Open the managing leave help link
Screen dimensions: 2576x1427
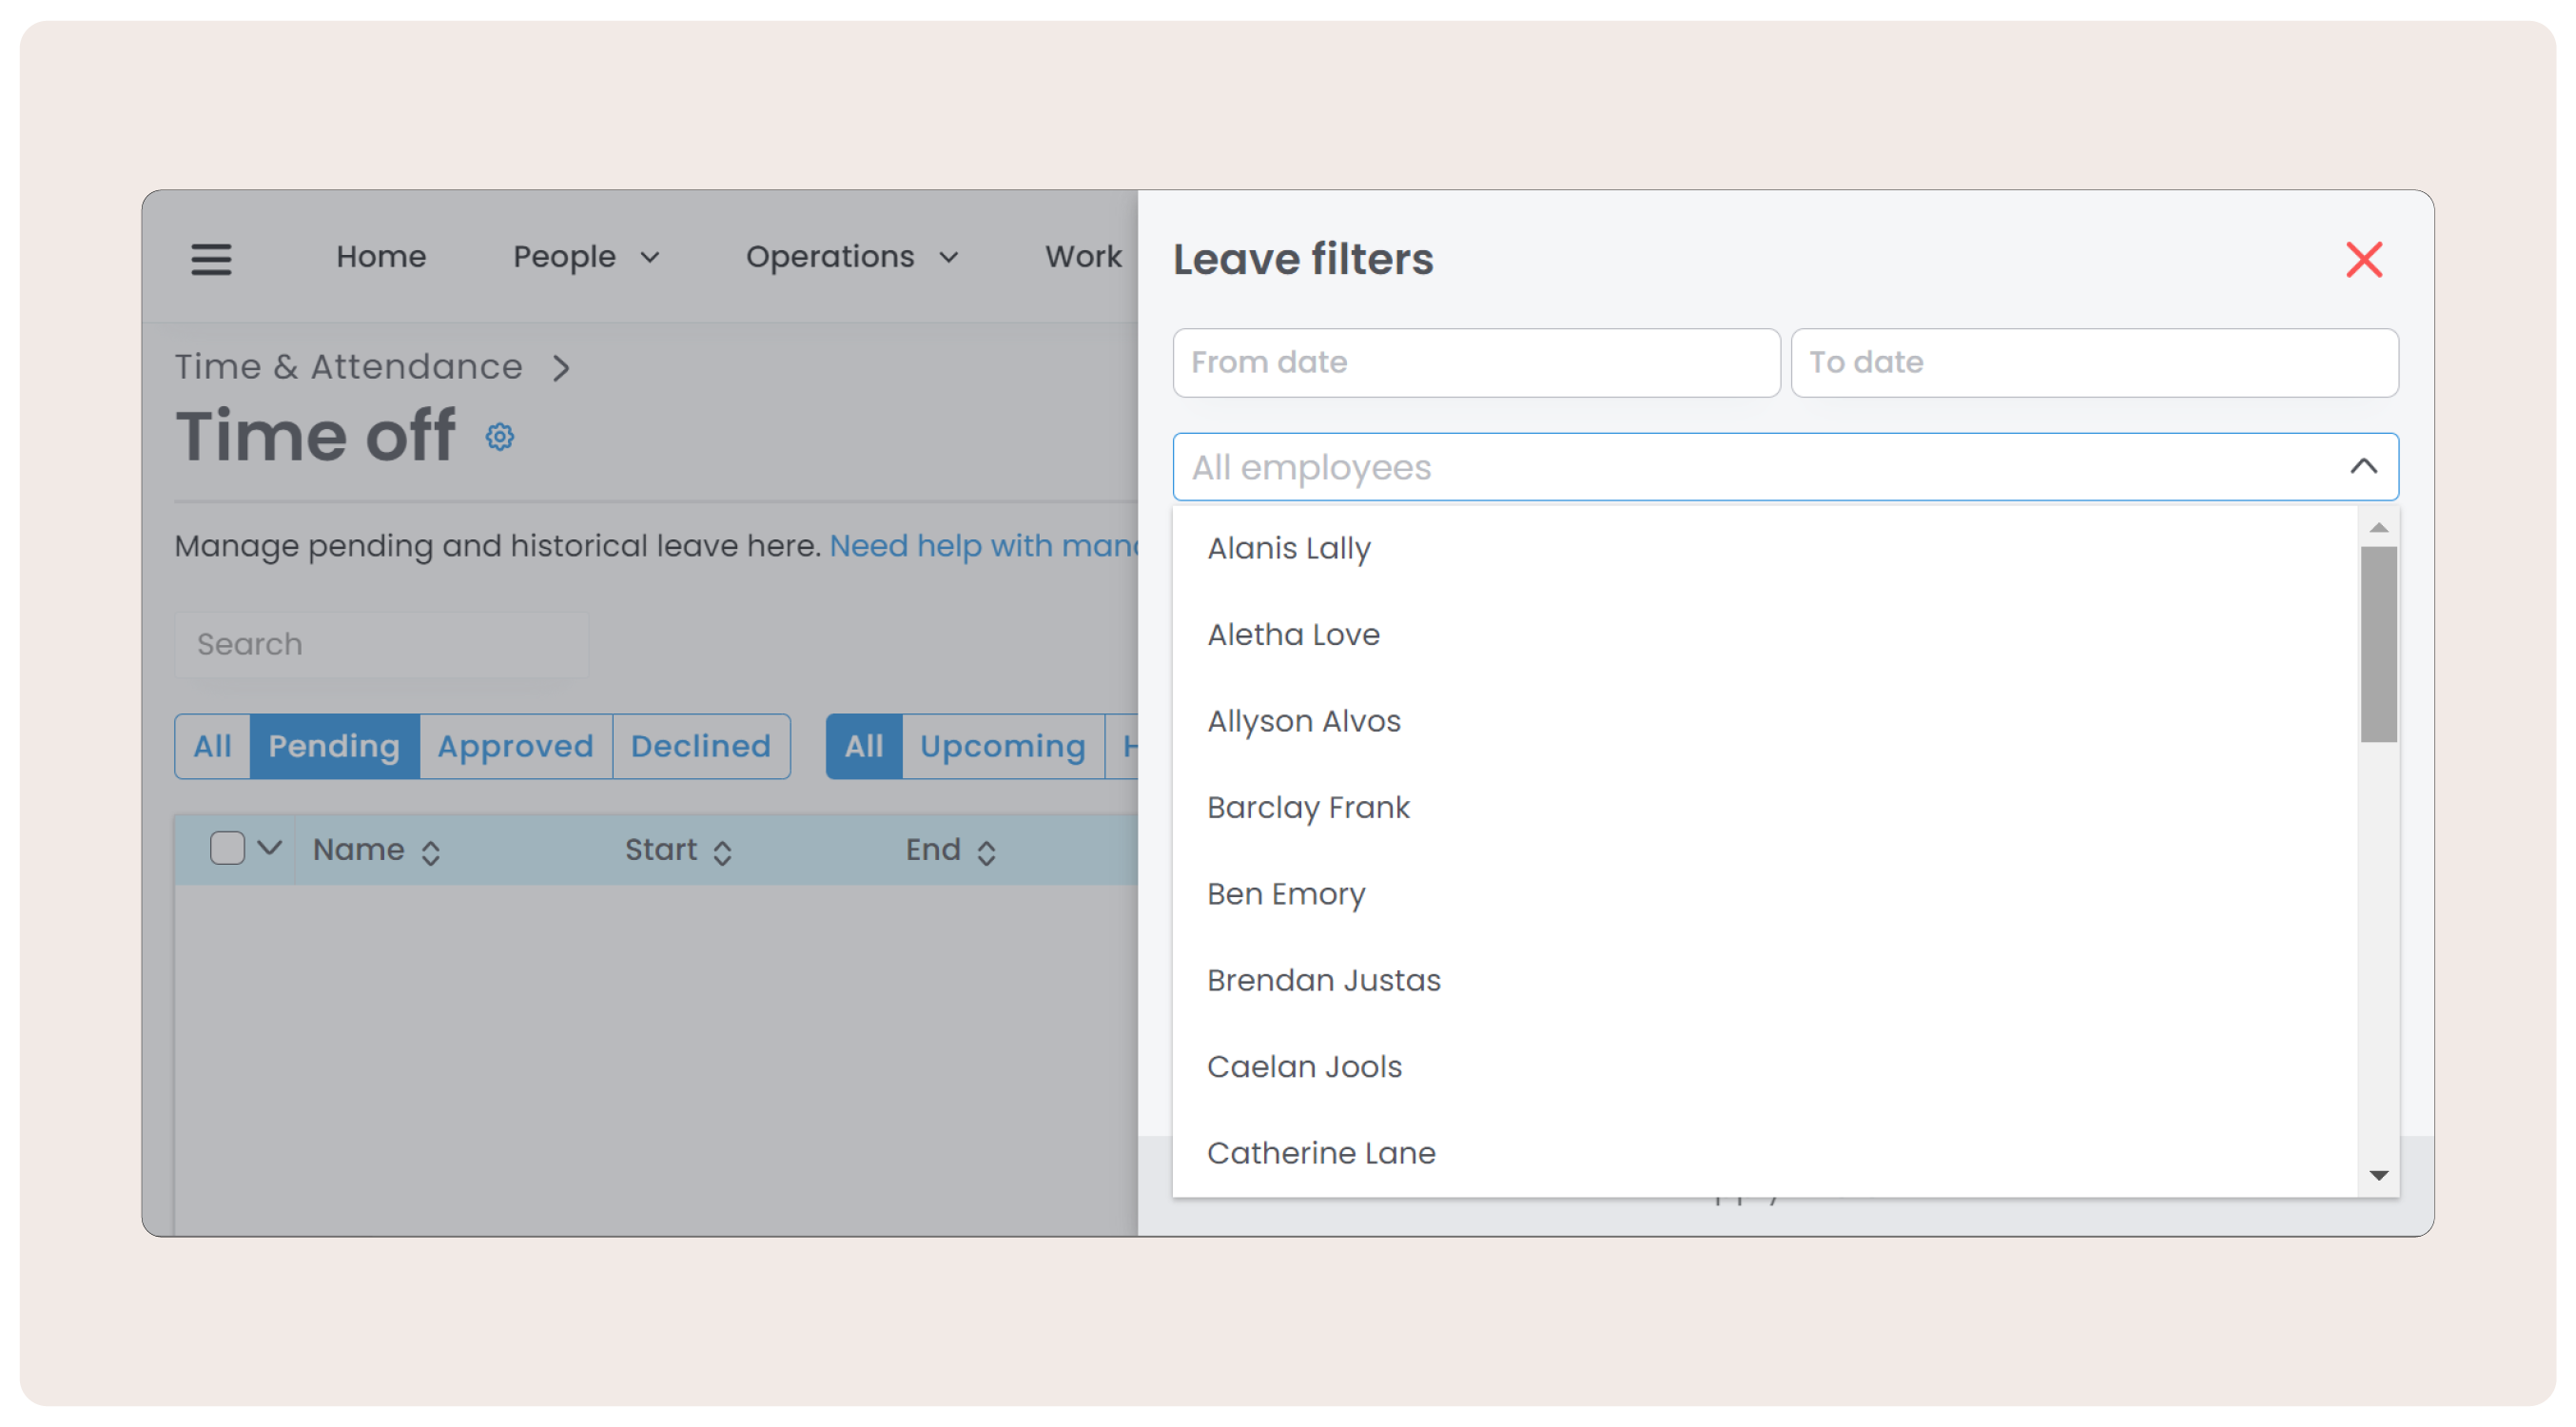coord(983,546)
